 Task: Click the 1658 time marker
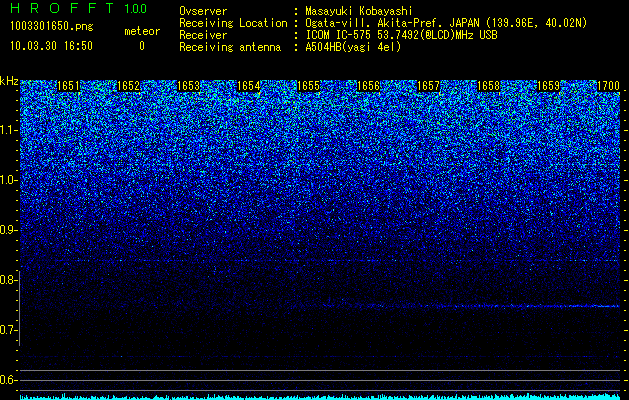(489, 86)
